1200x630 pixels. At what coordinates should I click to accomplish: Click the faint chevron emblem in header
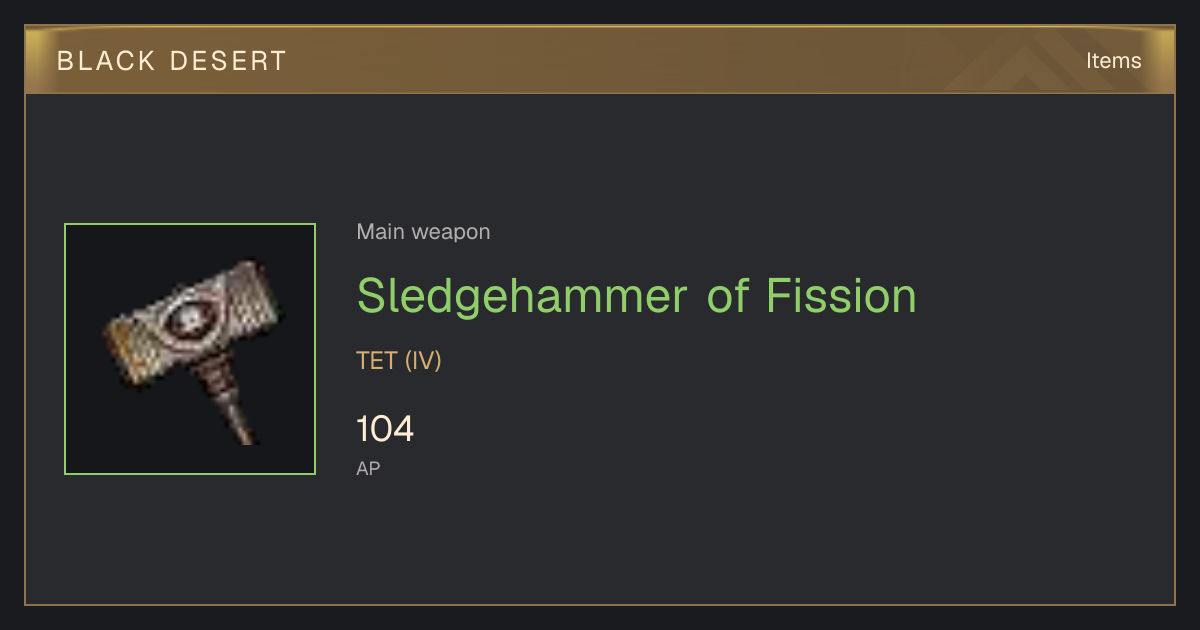[x=1042, y=60]
